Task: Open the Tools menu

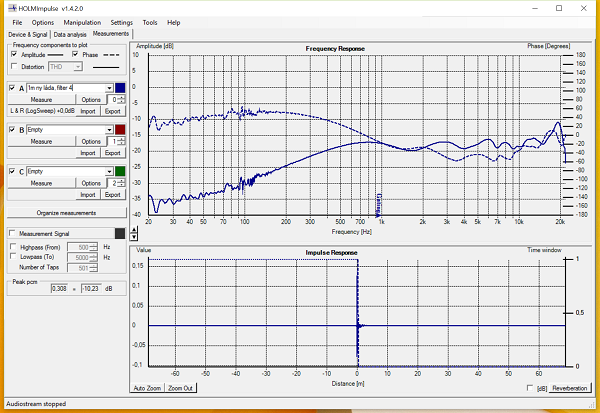Action: (150, 23)
